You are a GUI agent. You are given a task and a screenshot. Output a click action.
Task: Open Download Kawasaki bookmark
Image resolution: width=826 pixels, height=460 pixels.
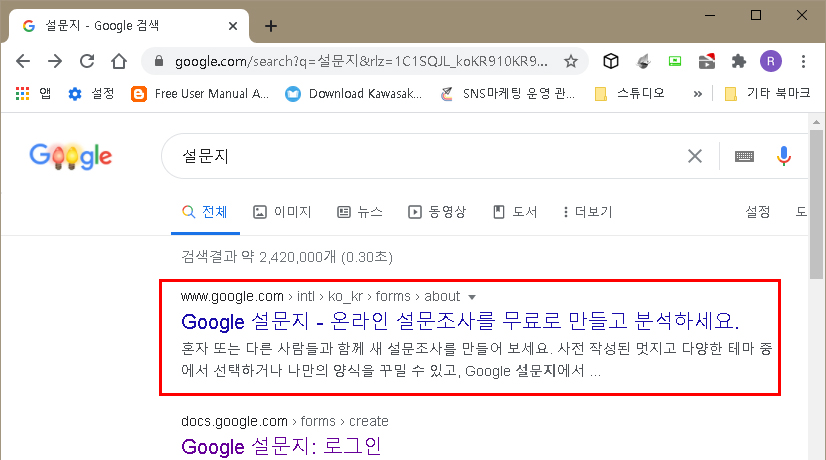(353, 94)
